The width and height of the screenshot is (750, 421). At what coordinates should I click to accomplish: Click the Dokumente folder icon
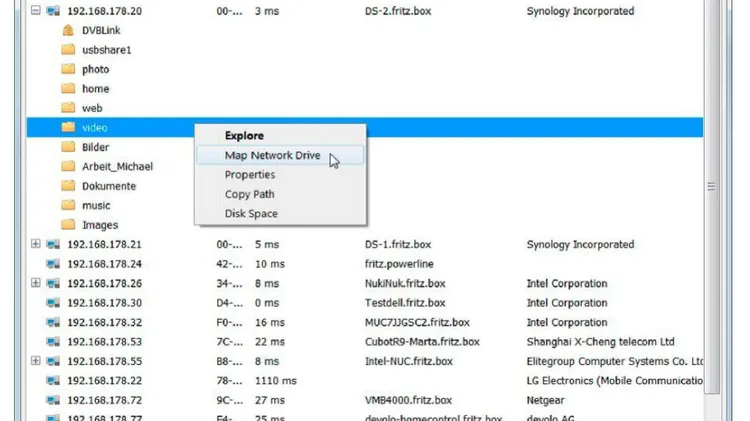click(68, 186)
